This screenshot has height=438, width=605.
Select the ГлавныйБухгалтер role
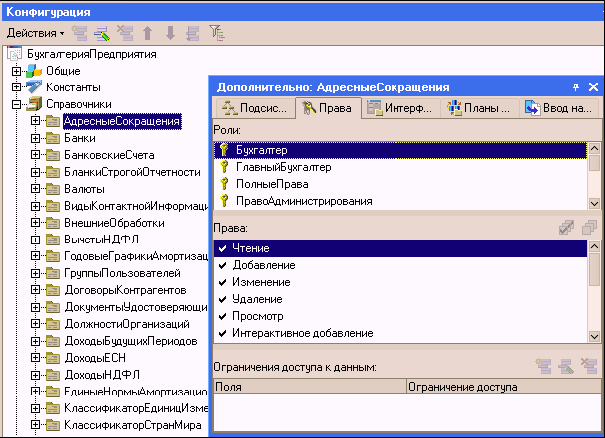[x=284, y=167]
